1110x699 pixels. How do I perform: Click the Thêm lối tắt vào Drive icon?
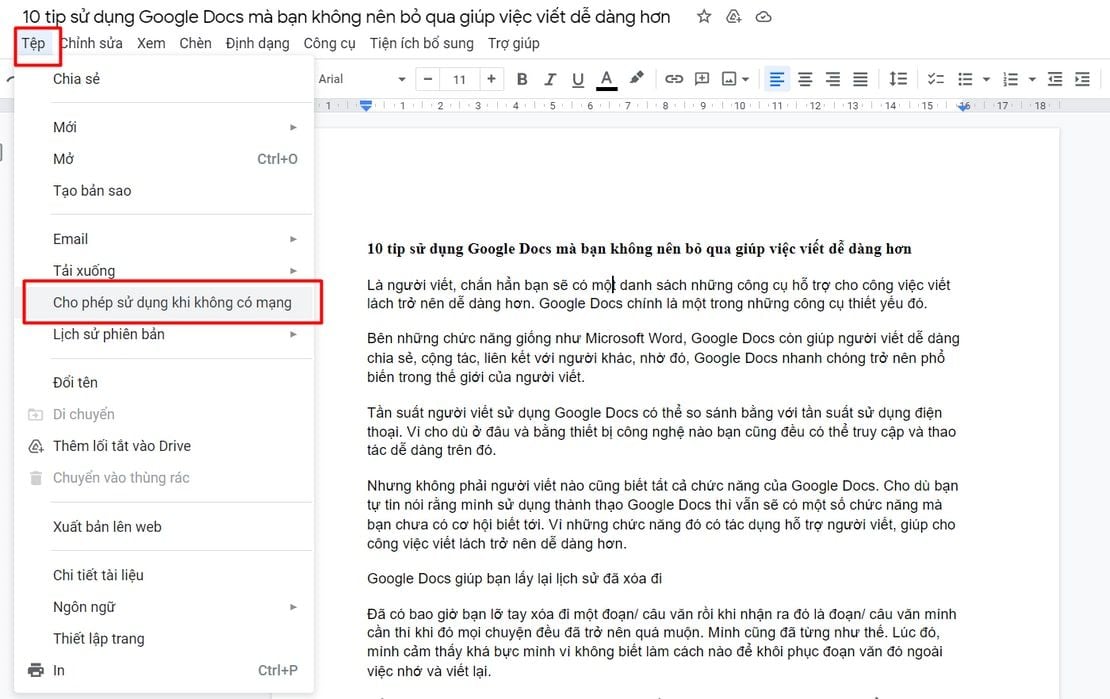(x=35, y=446)
